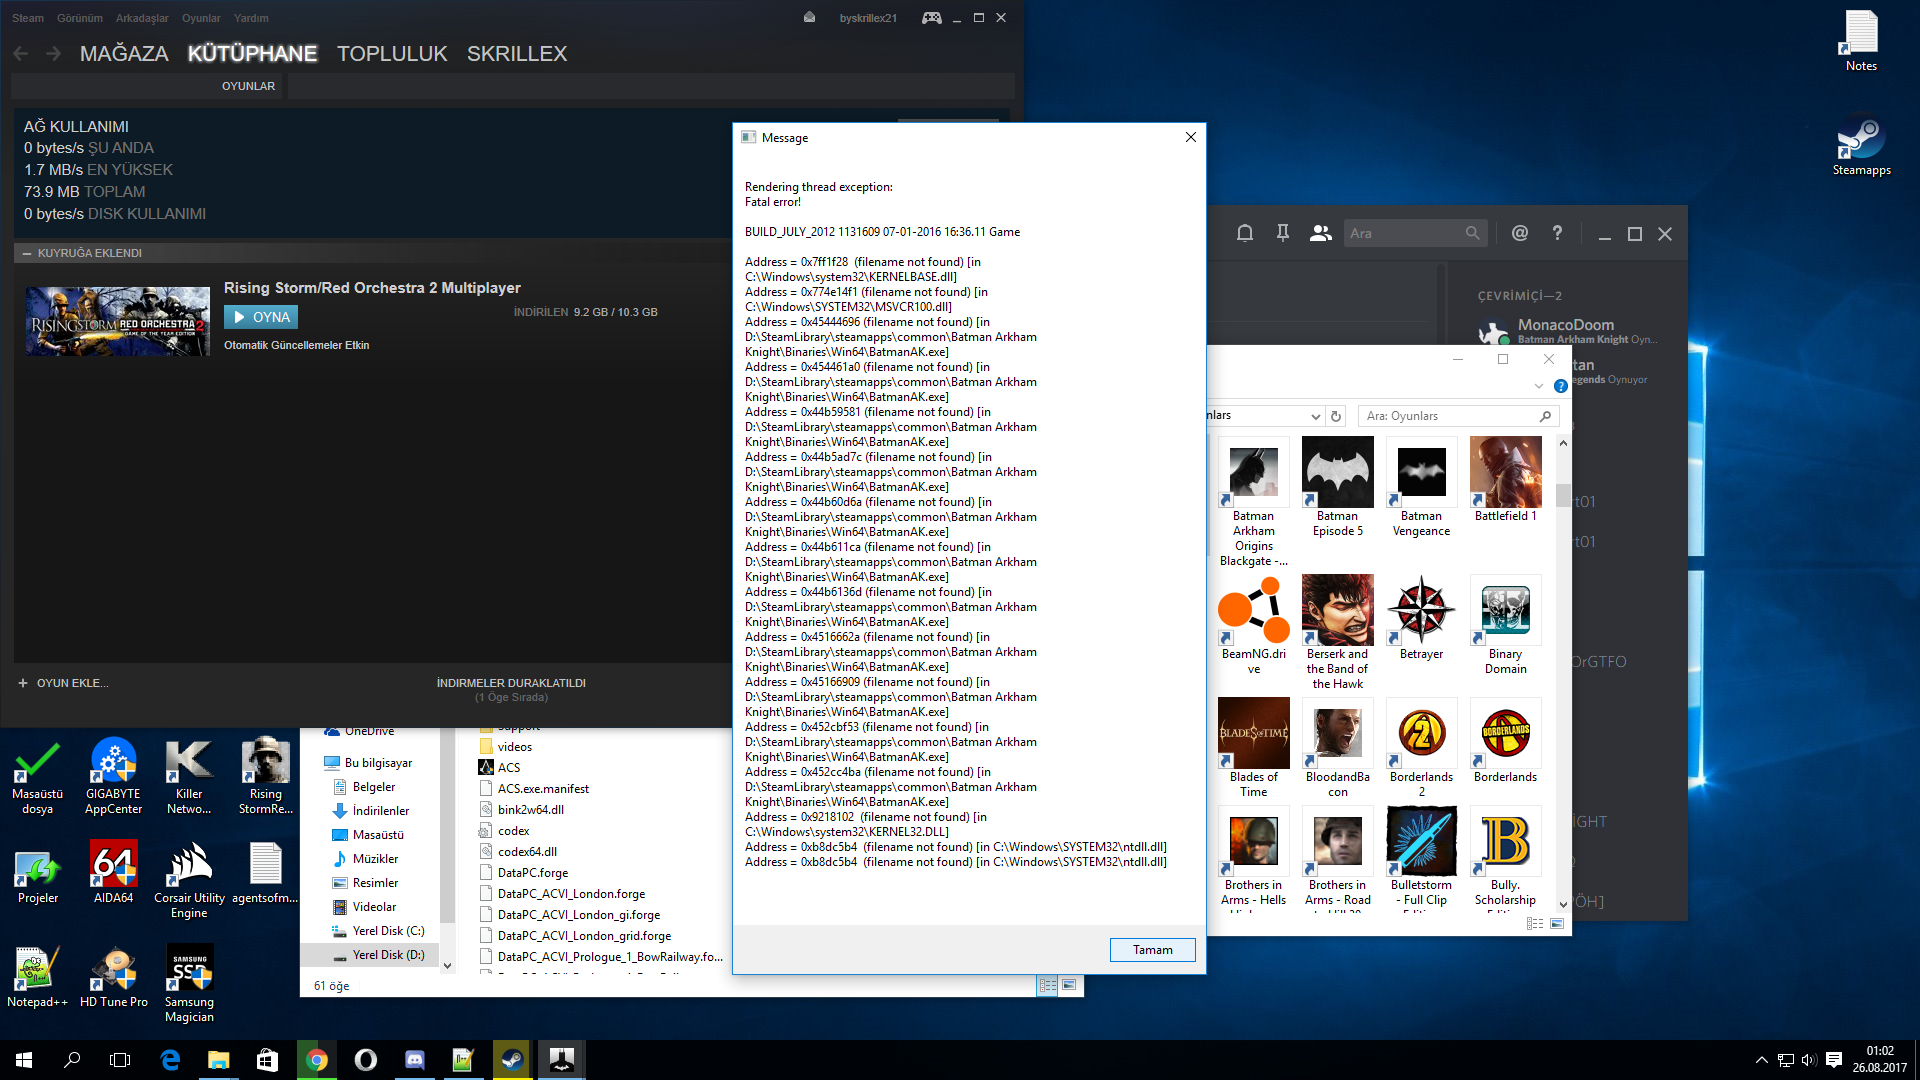Open Notepad++ desktop shortcut
Viewport: 1920px width, 1080px height.
pos(38,977)
